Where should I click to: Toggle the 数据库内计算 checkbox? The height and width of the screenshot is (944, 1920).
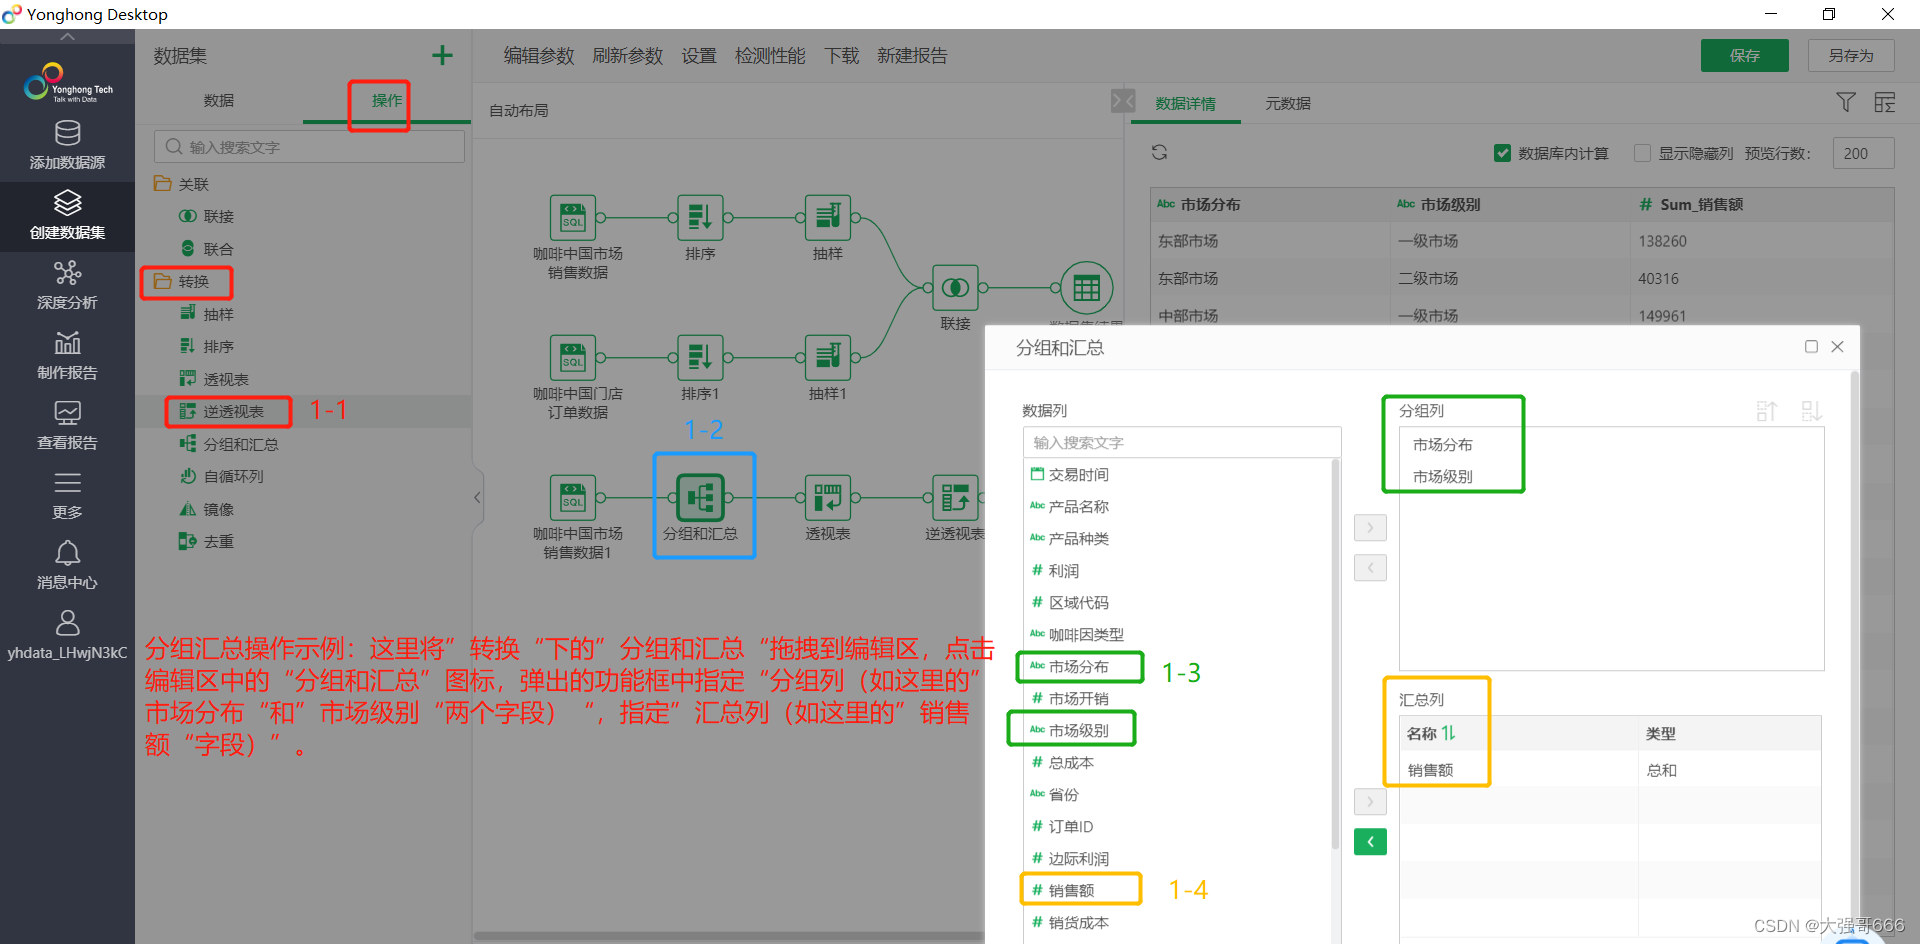1502,153
